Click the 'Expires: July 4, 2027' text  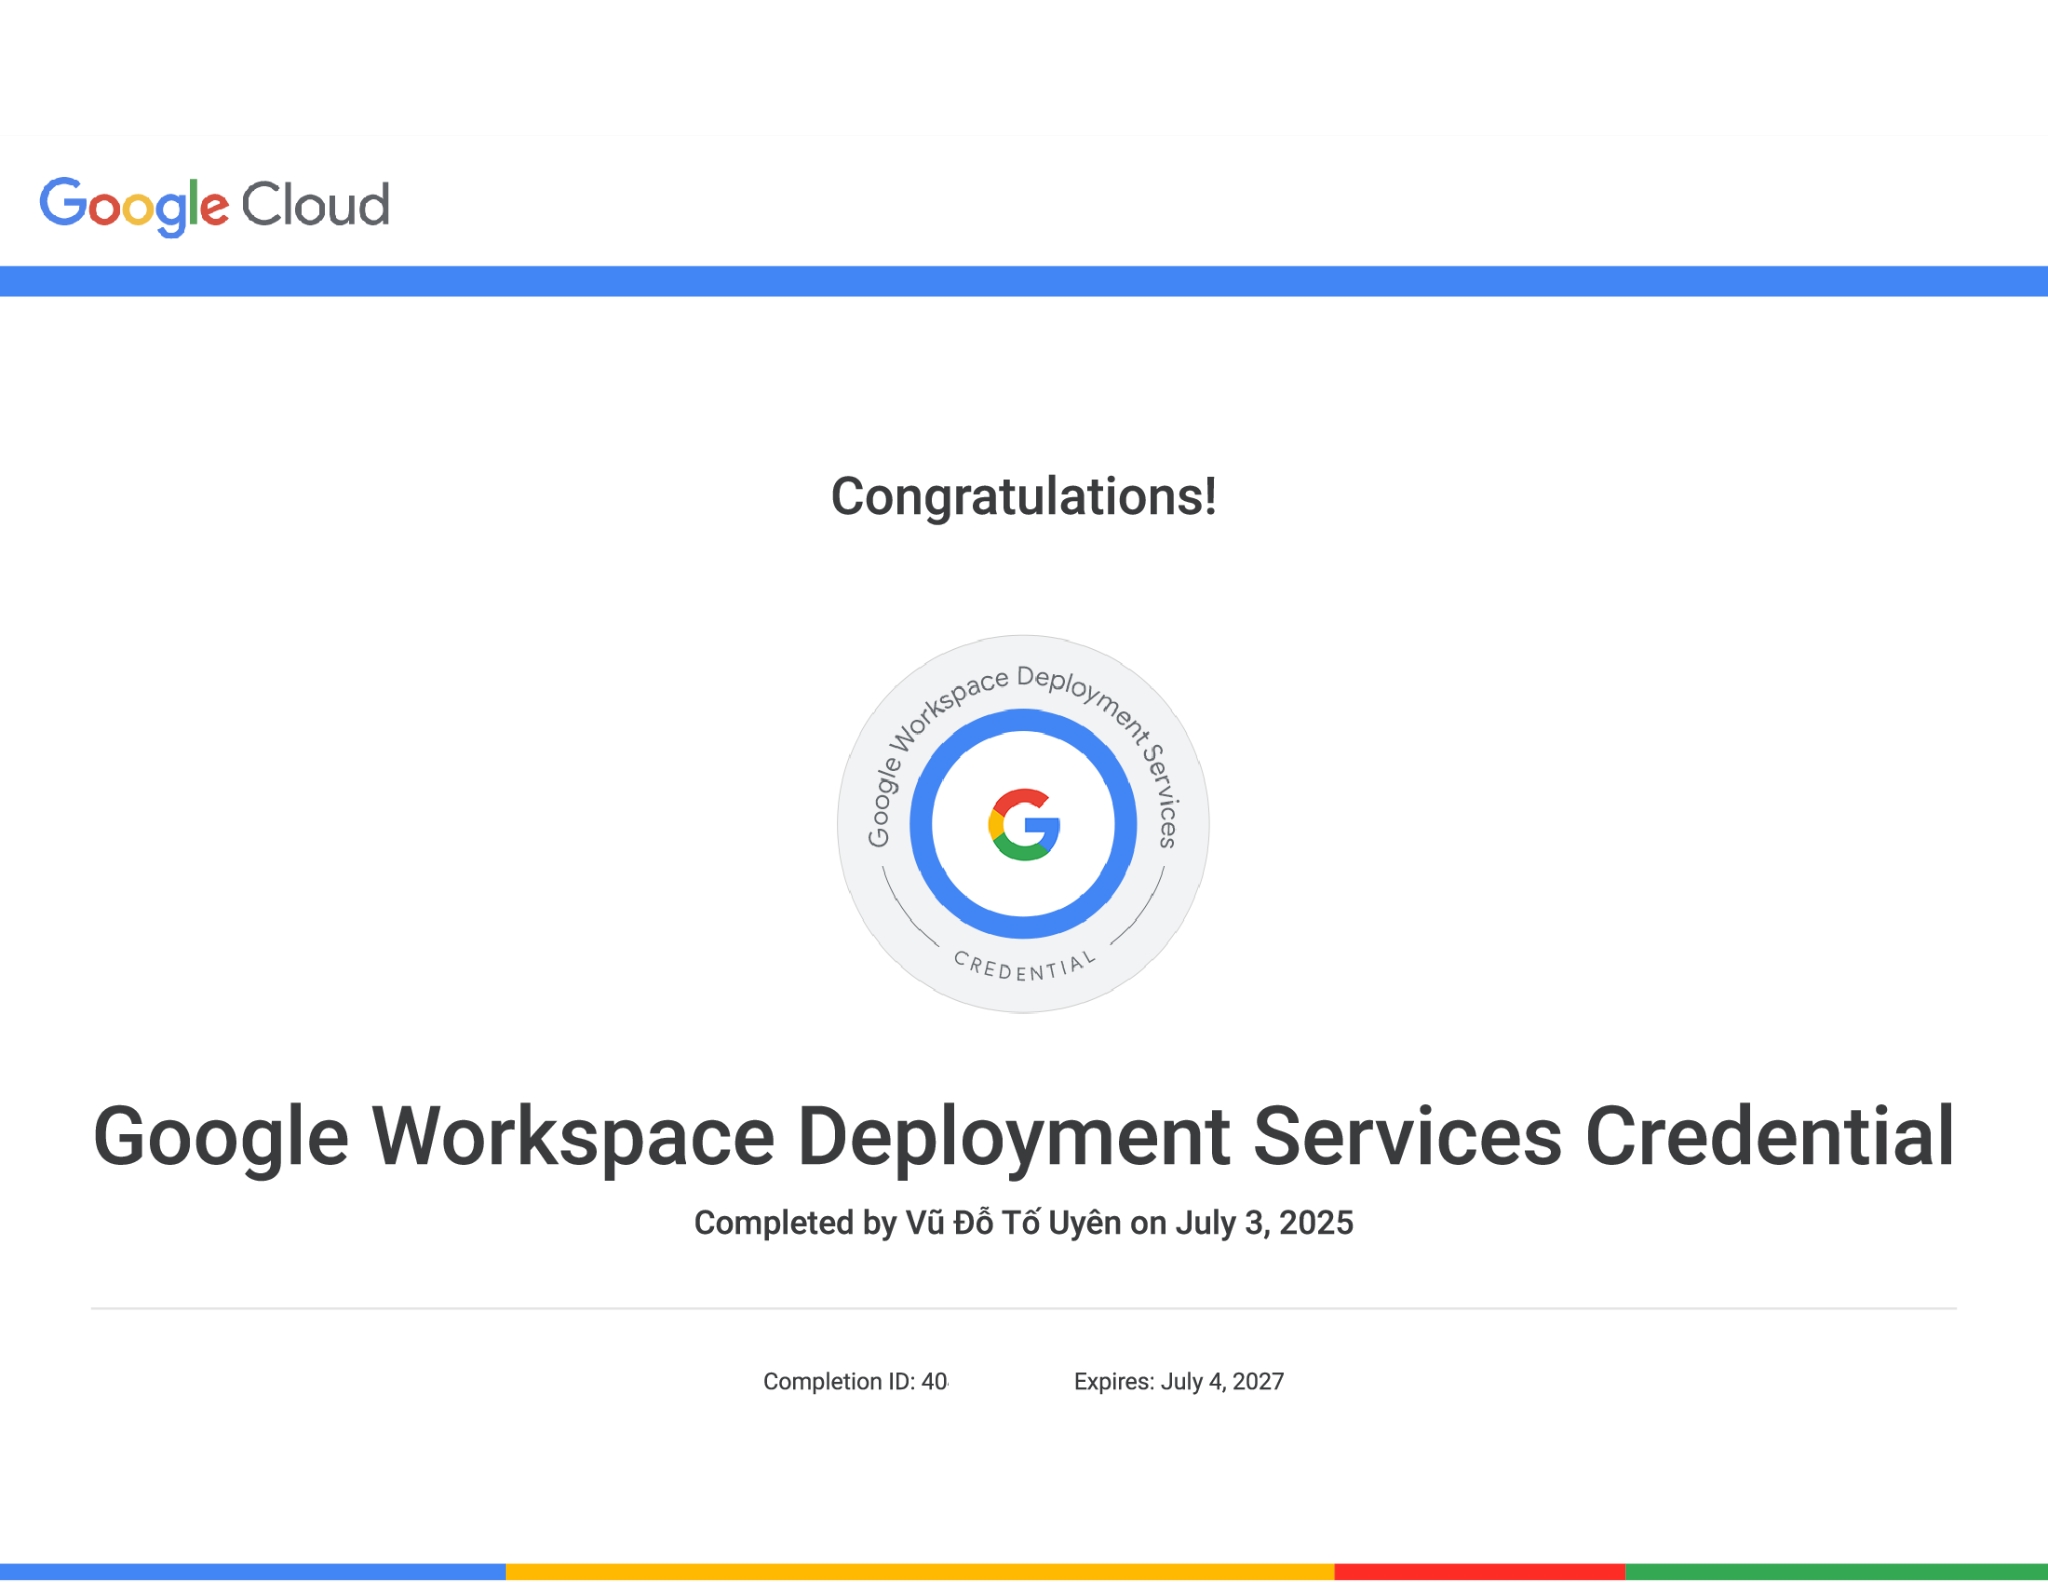point(1179,1381)
